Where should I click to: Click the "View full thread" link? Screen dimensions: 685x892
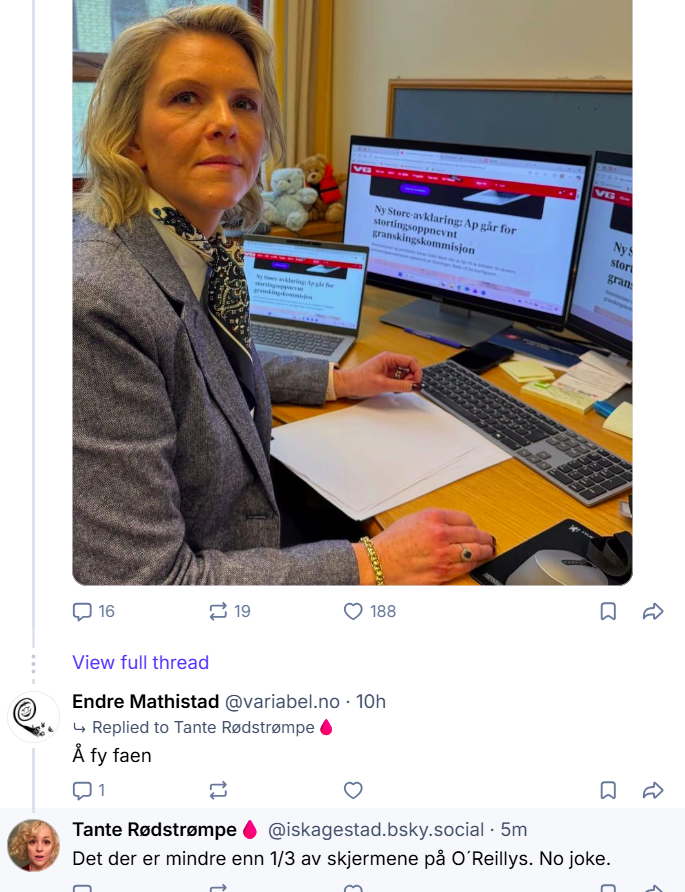[140, 662]
